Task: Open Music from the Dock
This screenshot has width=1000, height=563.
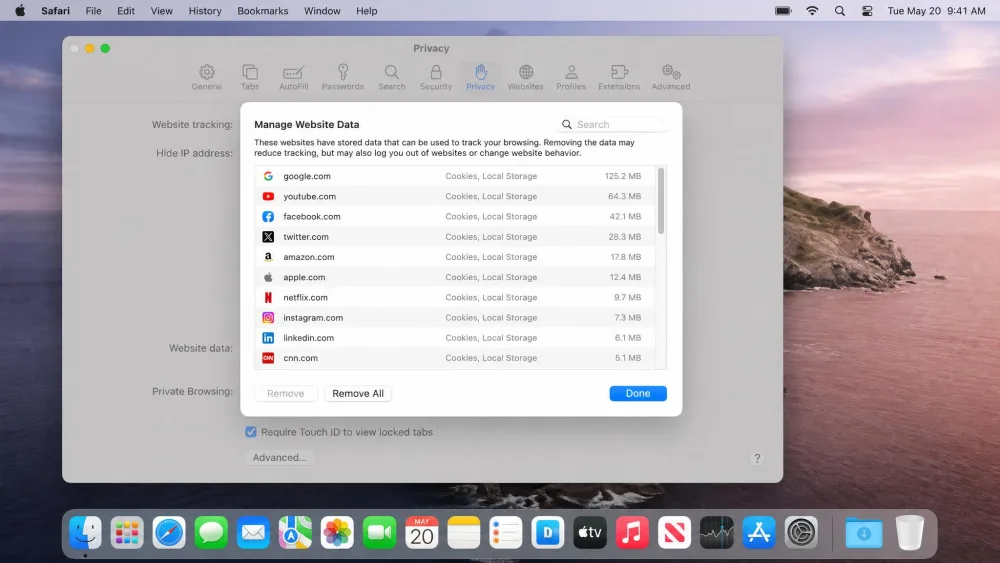Action: point(632,532)
